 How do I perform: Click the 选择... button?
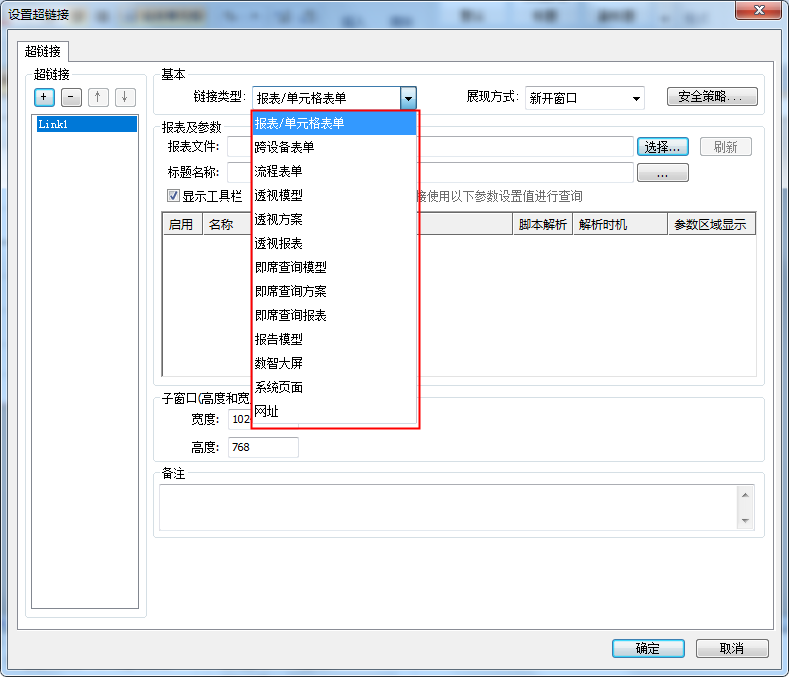(663, 147)
